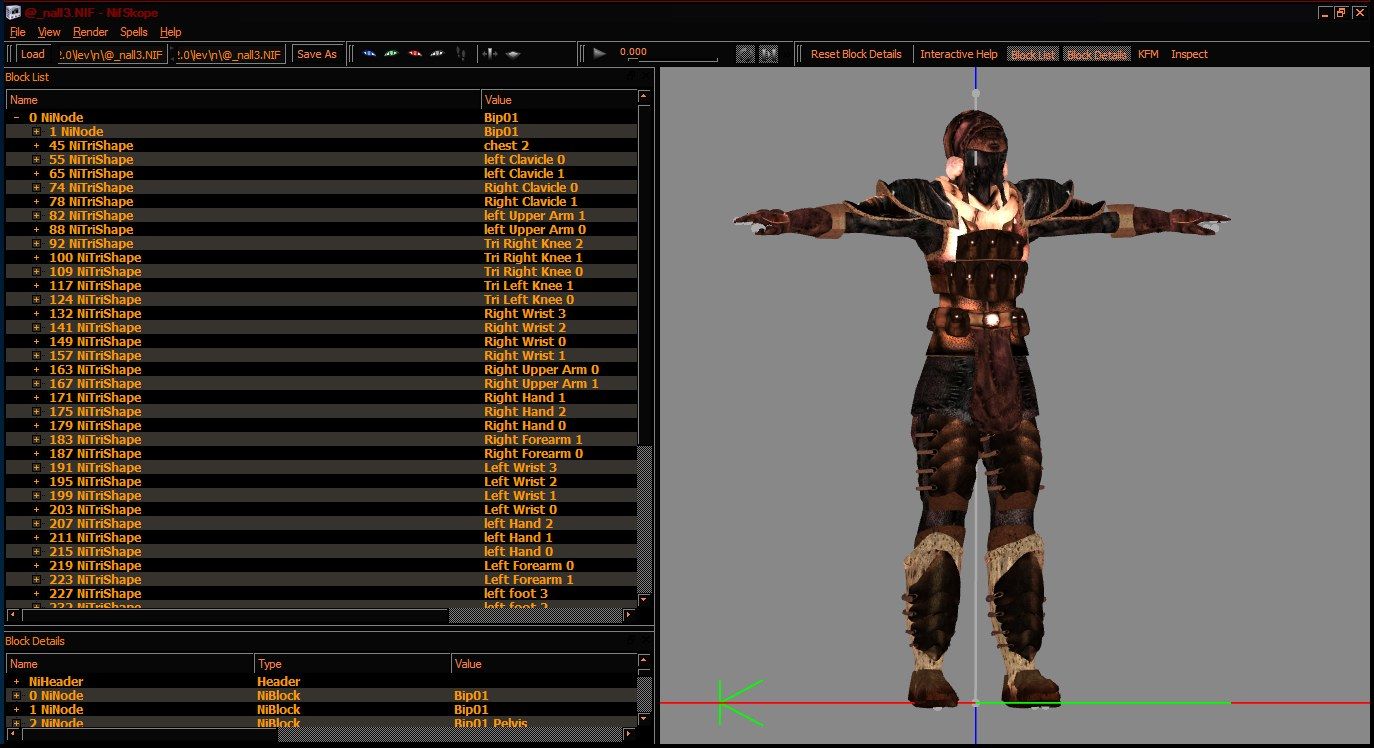This screenshot has width=1374, height=748.
Task: Click the Type column header in Block Details
Action: pyautogui.click(x=353, y=664)
